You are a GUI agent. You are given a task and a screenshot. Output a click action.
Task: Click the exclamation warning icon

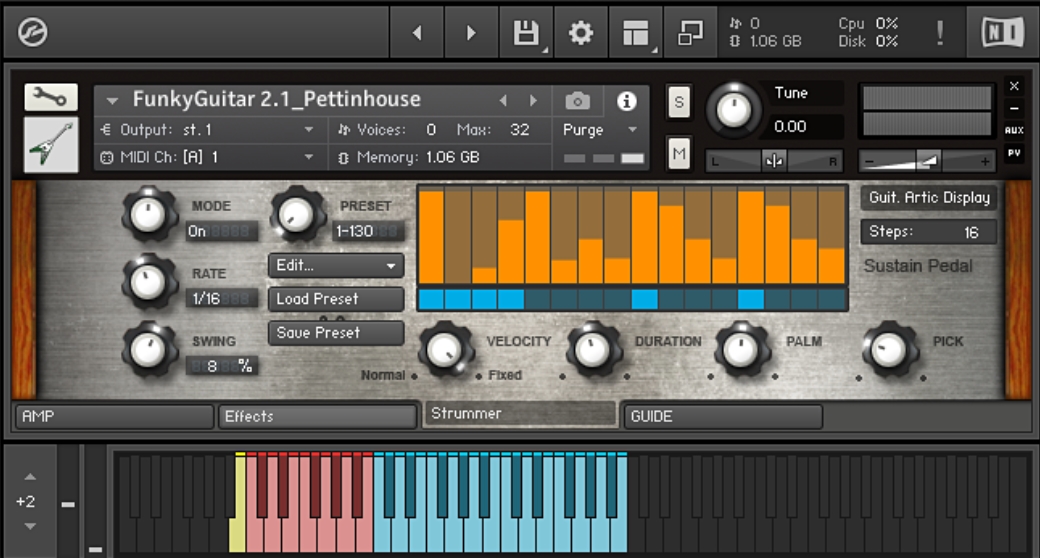[940, 33]
